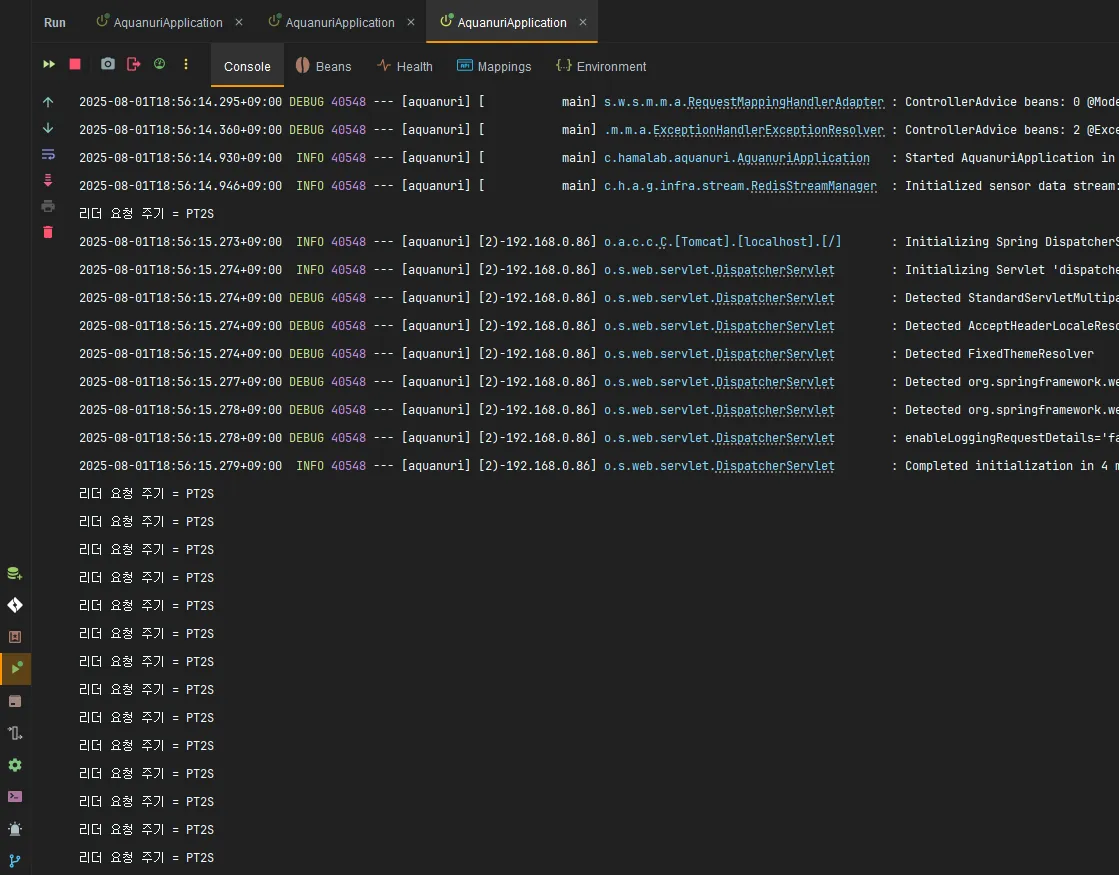
Task: Click timestamp 2025-08-01T18:56:14.295+09:00
Action: coord(181,102)
